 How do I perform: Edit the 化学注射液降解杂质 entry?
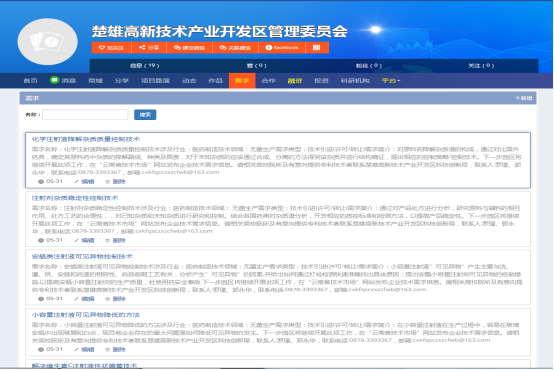click(84, 181)
